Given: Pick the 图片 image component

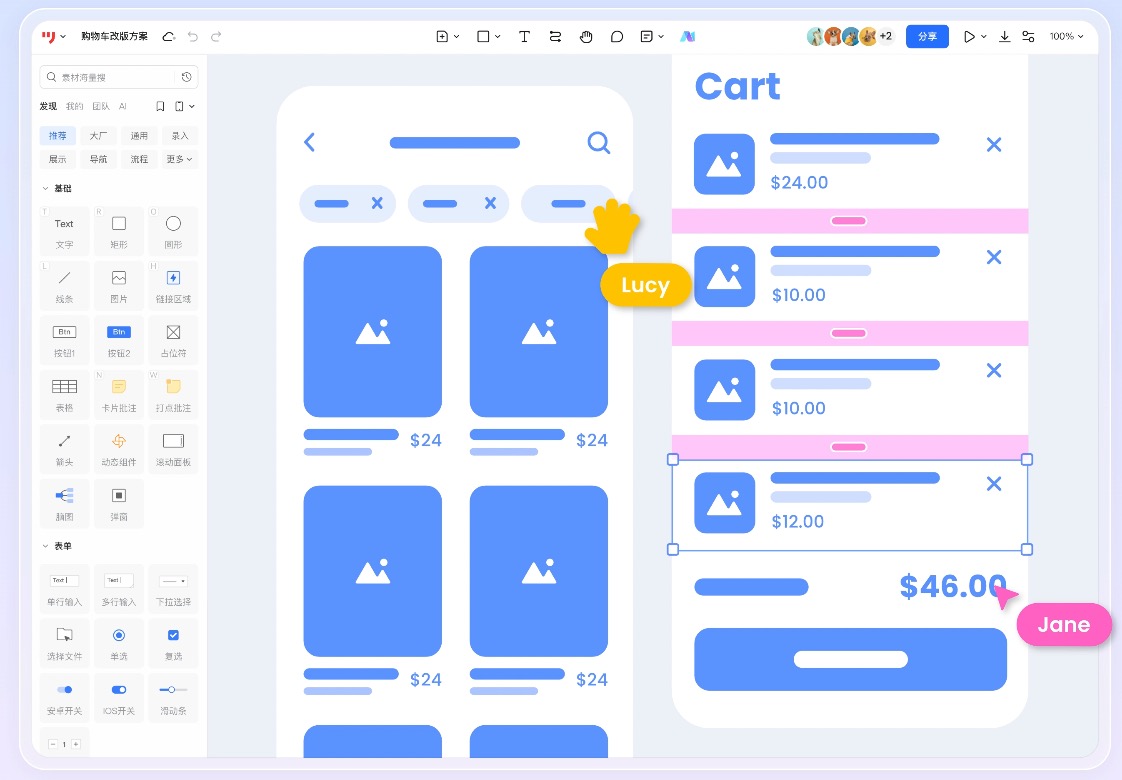Looking at the screenshot, I should 119,286.
